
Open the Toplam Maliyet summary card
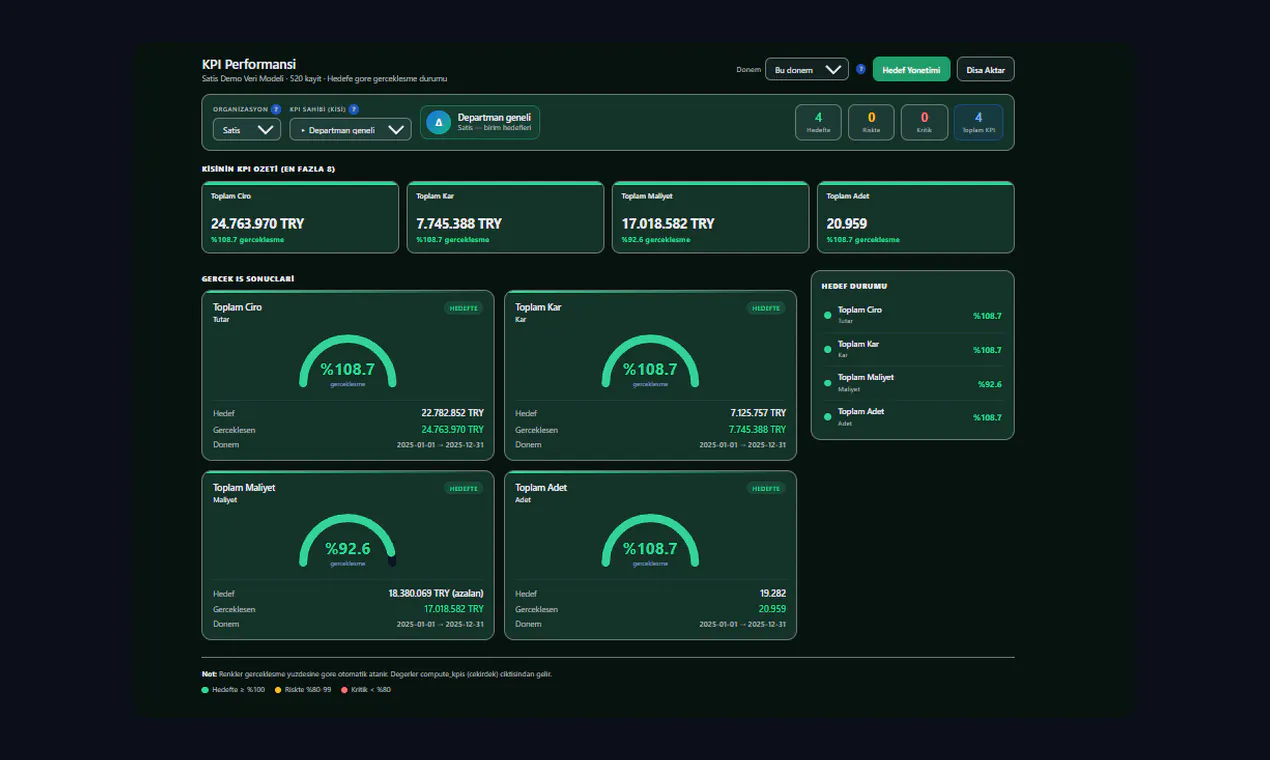tap(710, 217)
